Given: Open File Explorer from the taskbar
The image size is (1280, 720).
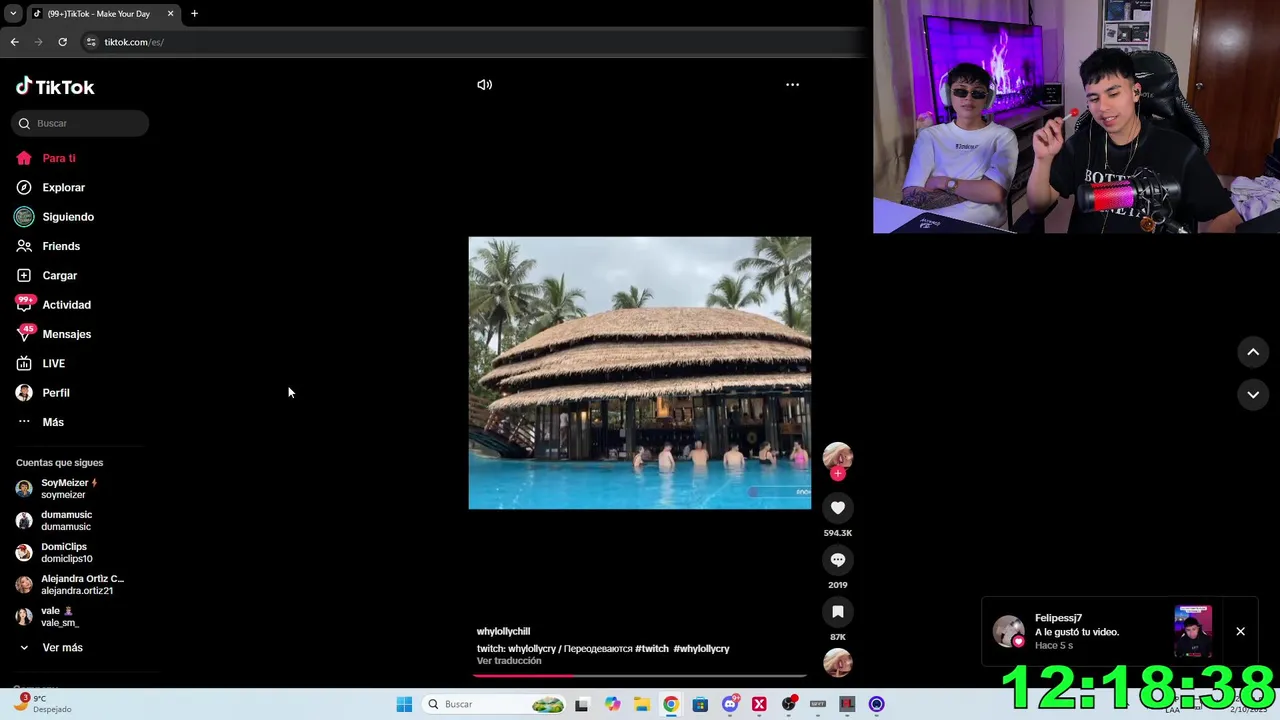Looking at the screenshot, I should point(641,704).
